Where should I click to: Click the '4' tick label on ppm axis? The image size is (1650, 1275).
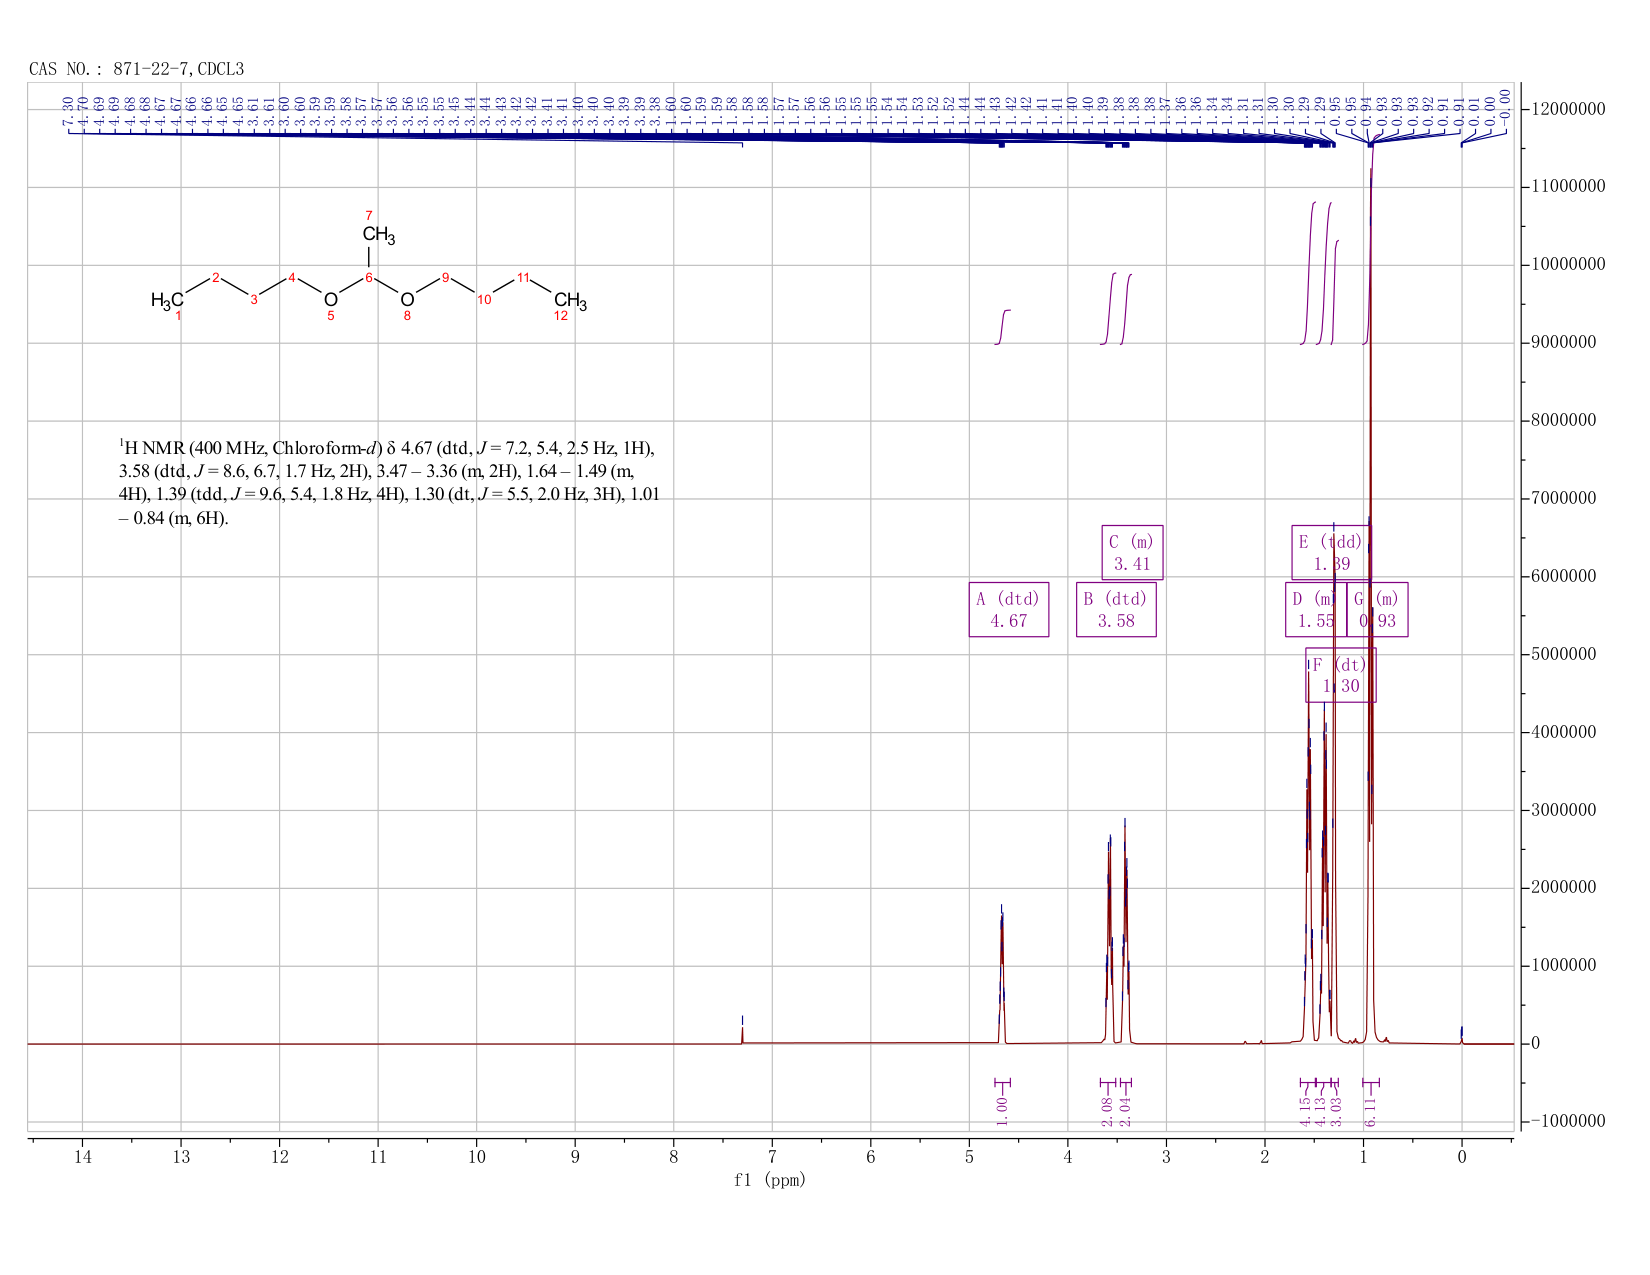1068,1157
